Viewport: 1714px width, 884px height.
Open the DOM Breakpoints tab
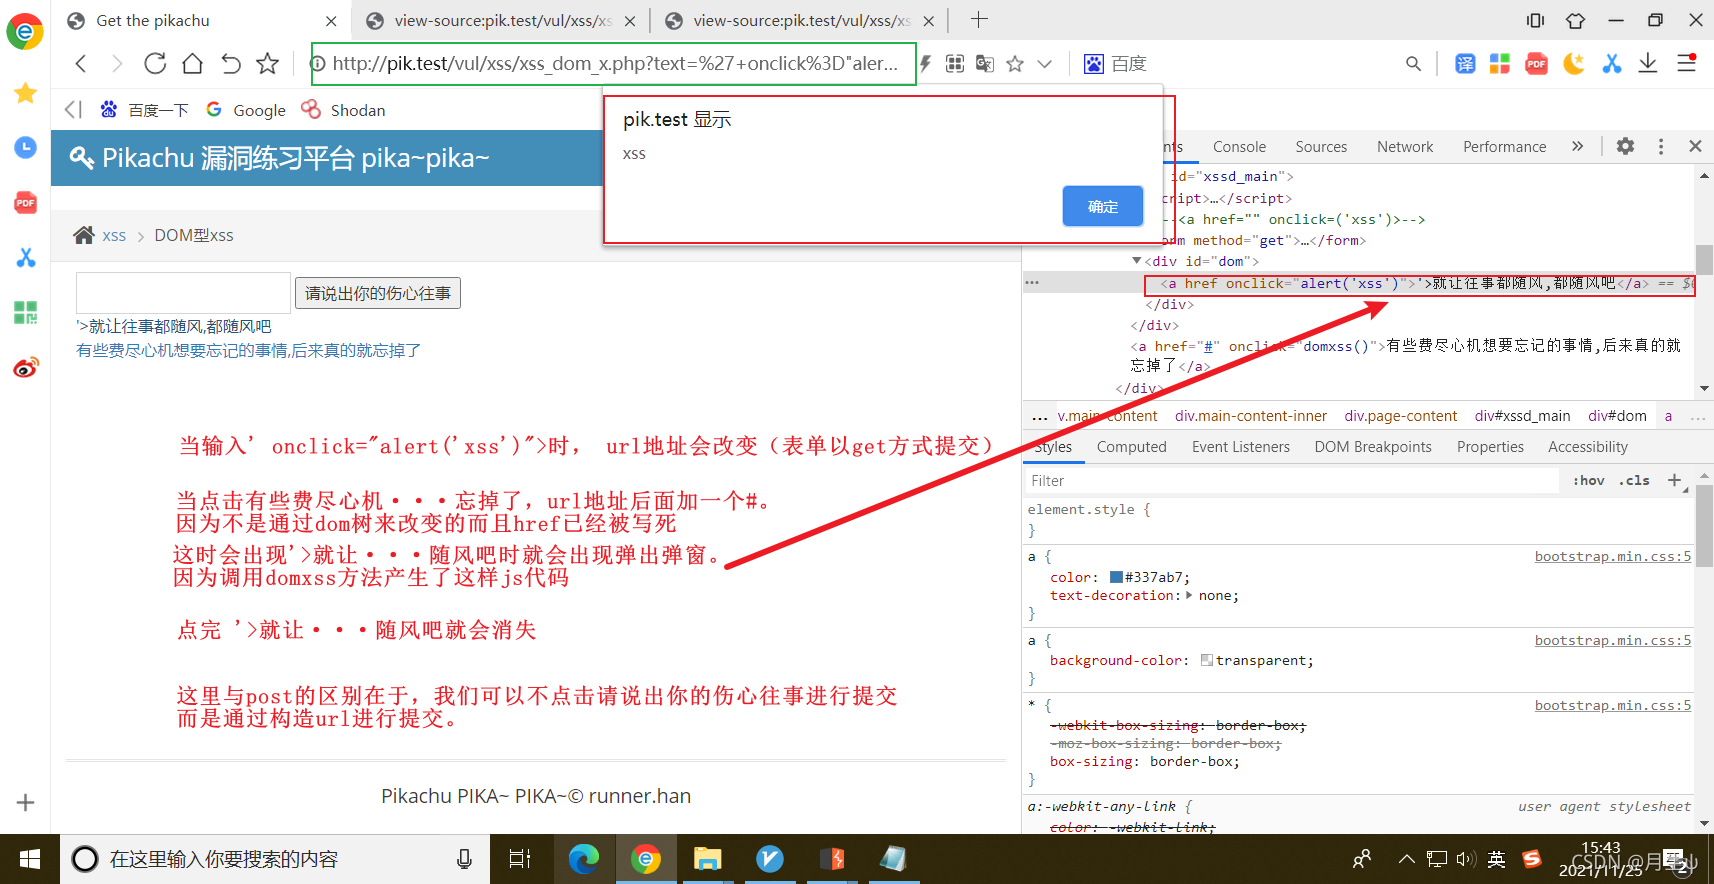click(x=1372, y=447)
